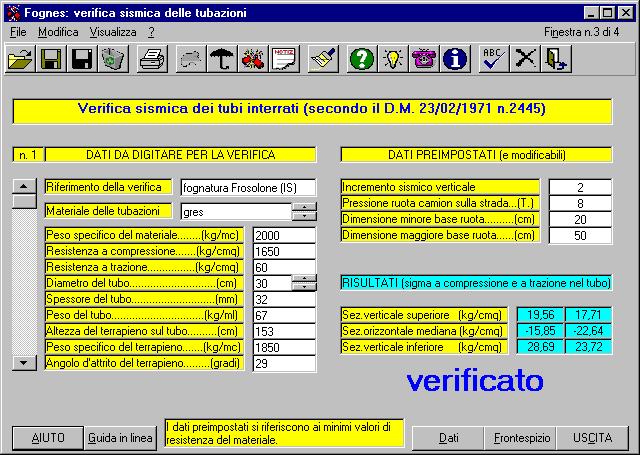Click the pink telephone toolbar icon
Screen dimensions: 640x455
tap(424, 60)
